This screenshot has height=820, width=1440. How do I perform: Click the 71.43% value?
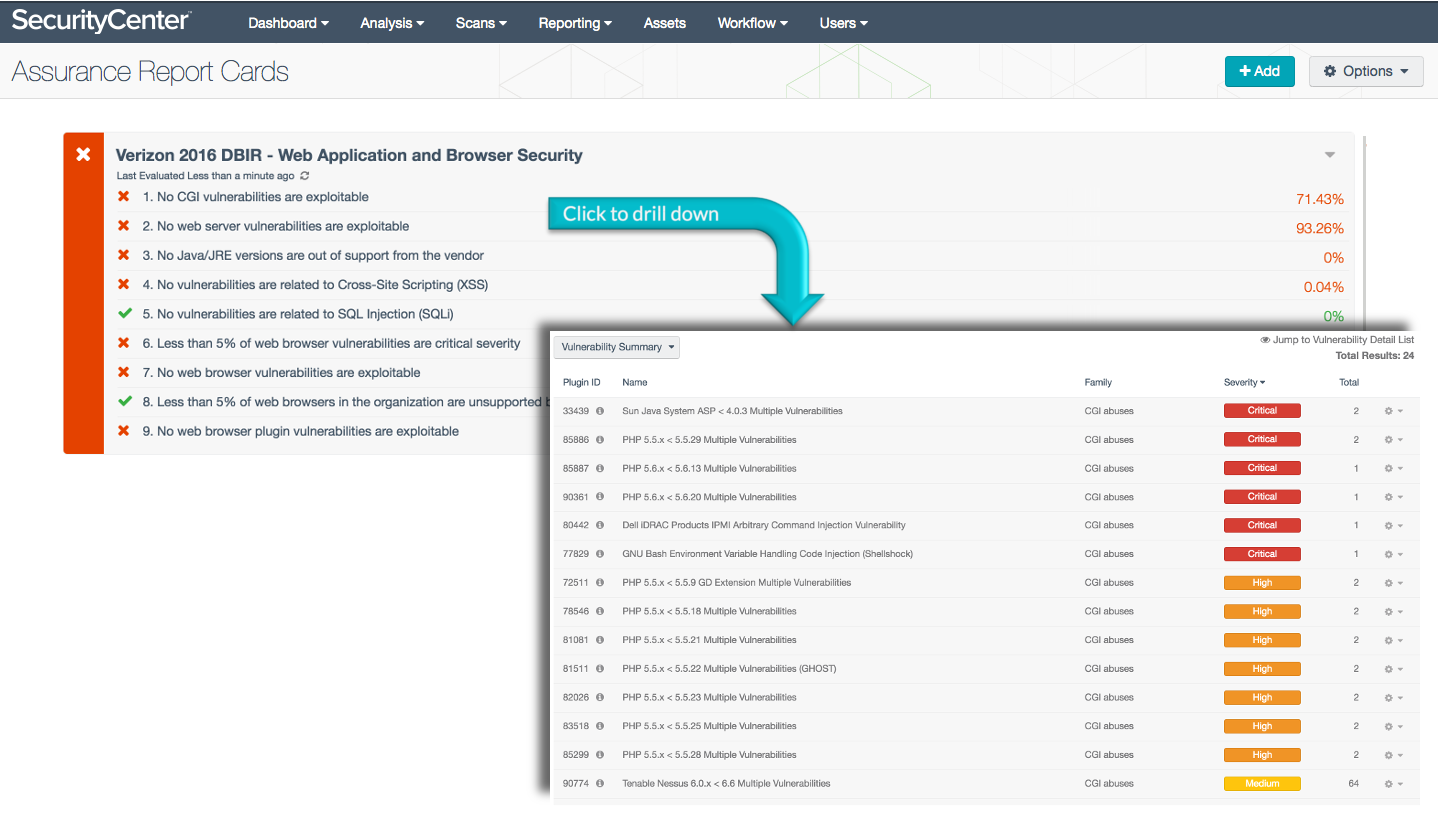1320,199
